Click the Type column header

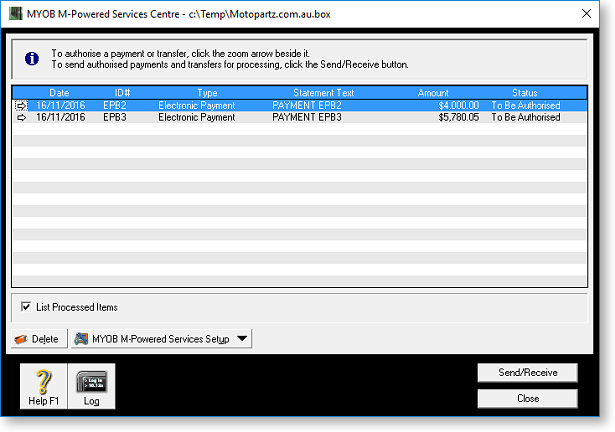(207, 93)
